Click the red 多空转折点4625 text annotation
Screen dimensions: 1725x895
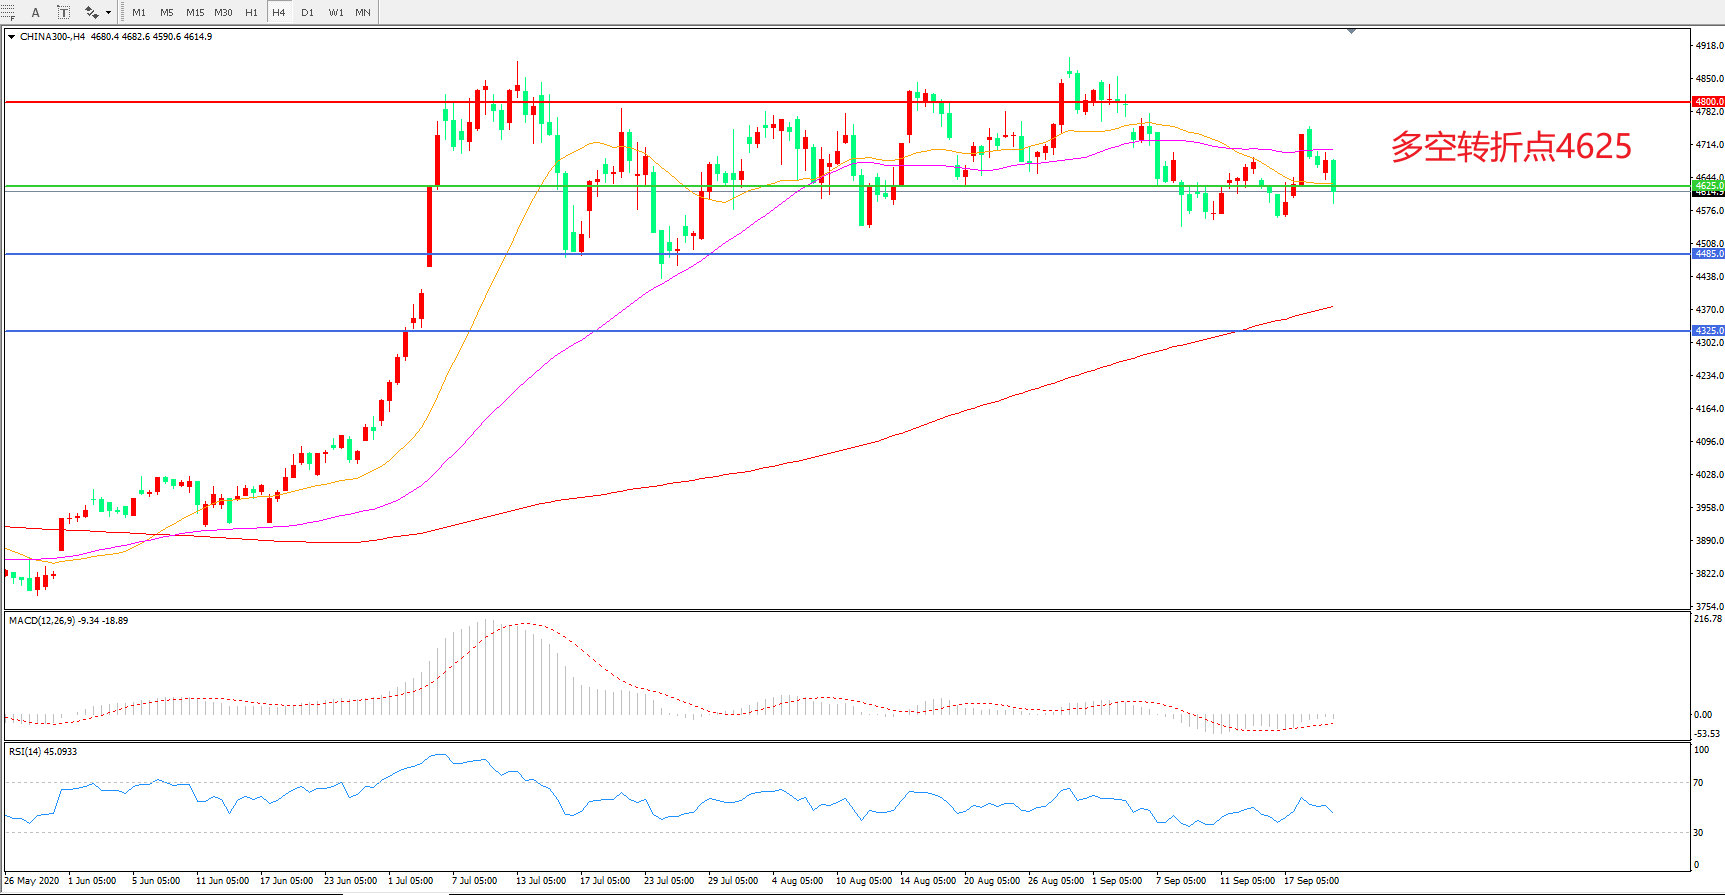(1511, 147)
